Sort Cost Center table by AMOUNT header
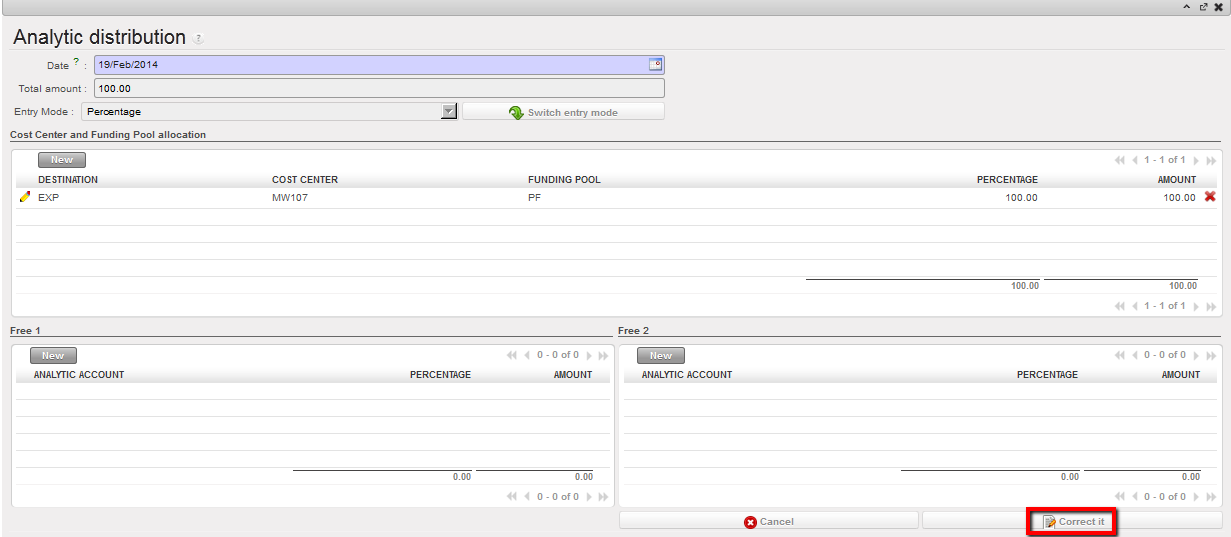The width and height of the screenshot is (1231, 537). point(1177,180)
